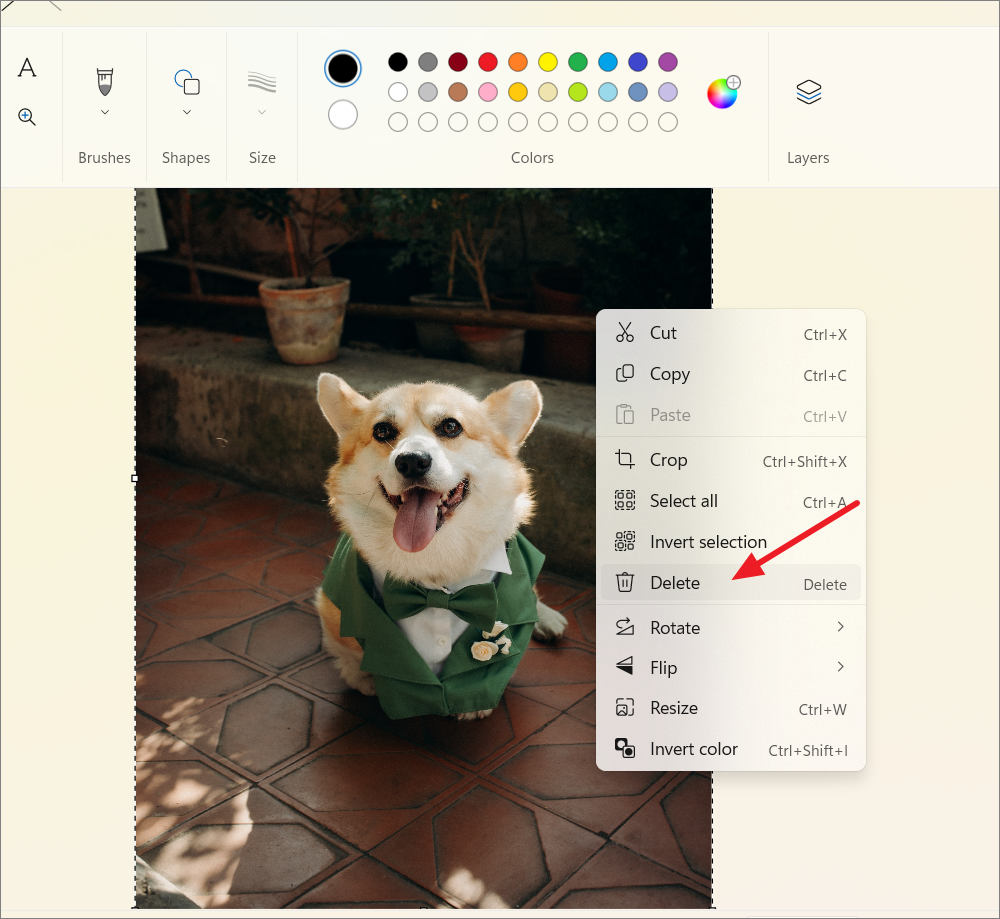Select Color 1 black primary swatch
This screenshot has width=1000, height=919.
pyautogui.click(x=342, y=68)
